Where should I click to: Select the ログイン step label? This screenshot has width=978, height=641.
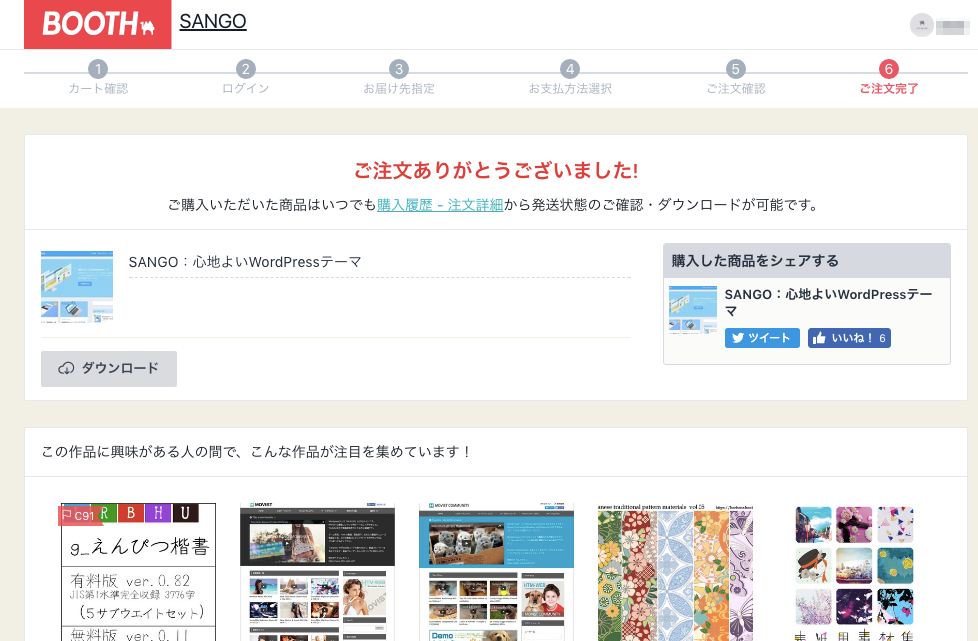[x=246, y=89]
